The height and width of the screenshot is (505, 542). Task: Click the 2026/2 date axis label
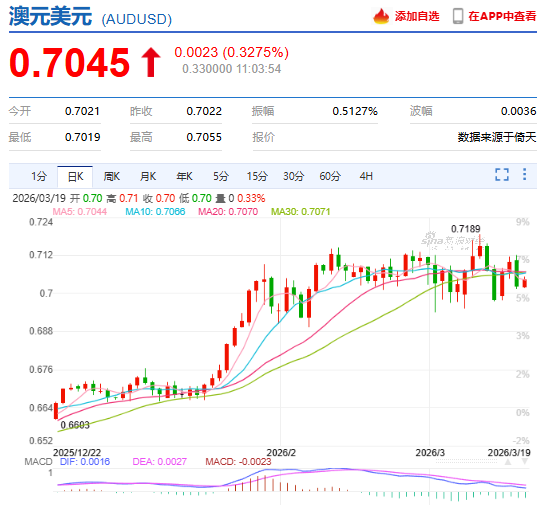click(281, 452)
